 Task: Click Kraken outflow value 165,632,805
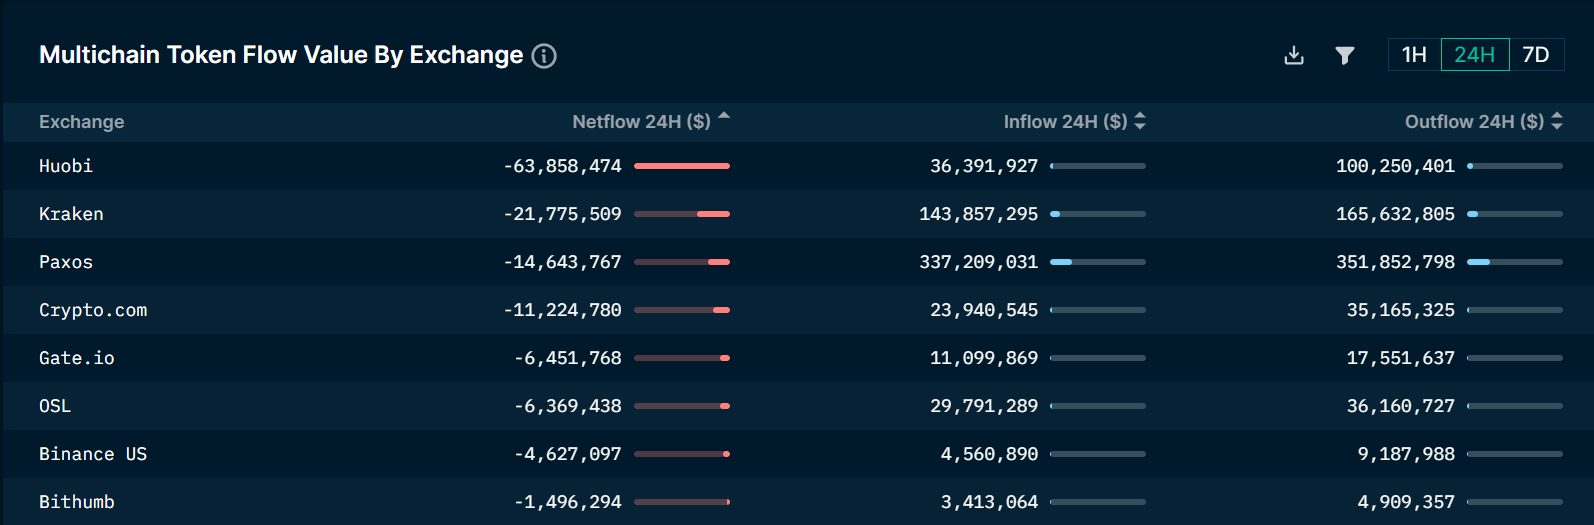tap(1396, 214)
